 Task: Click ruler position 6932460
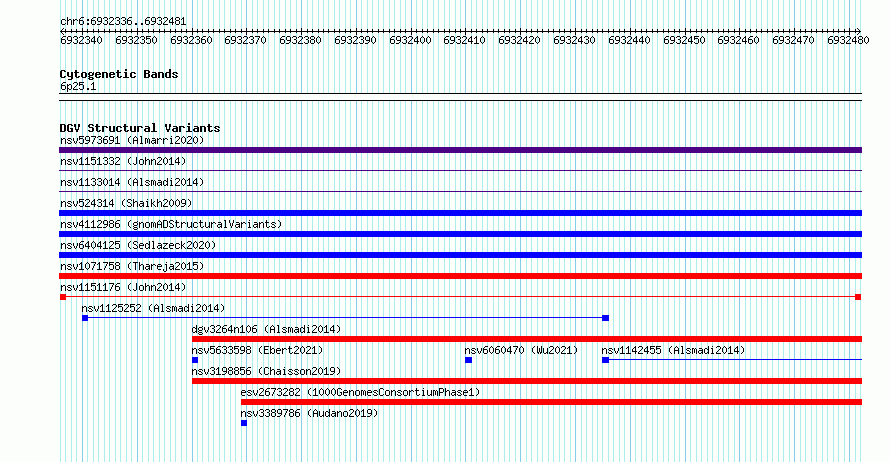coord(738,40)
